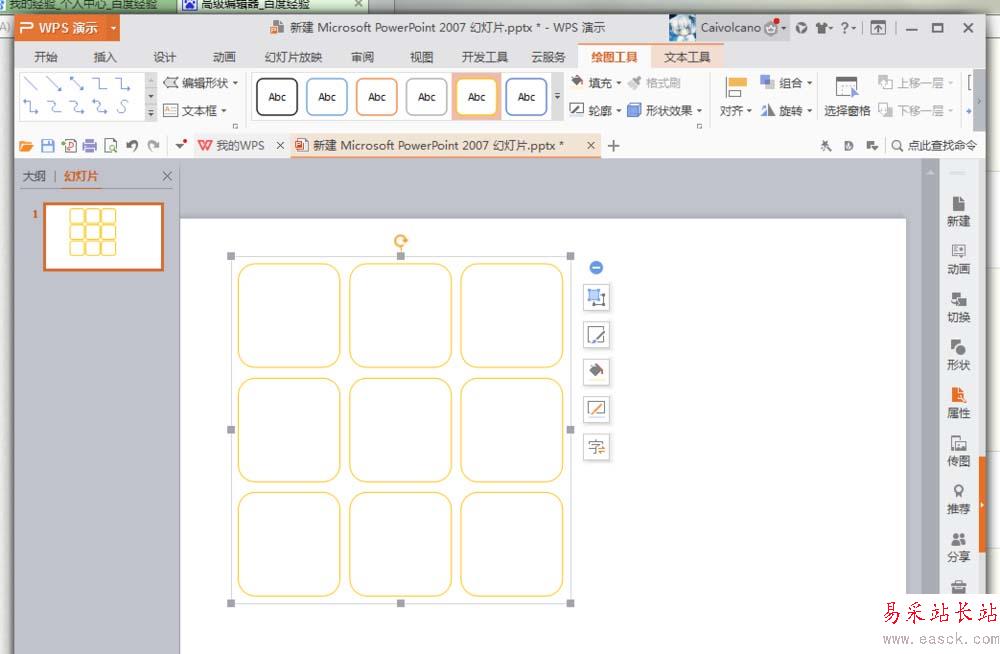The width and height of the screenshot is (1000, 654).
Task: Close the slide thumbnail pane
Action: coord(167,175)
